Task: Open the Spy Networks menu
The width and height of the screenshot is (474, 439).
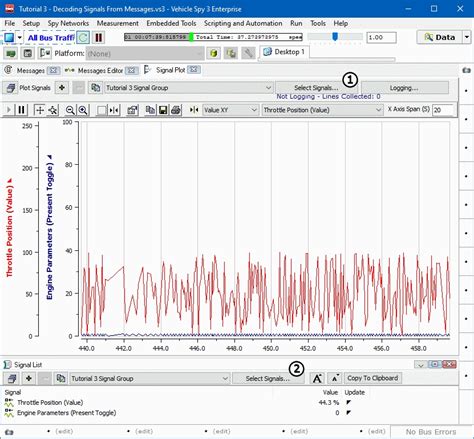Action: pyautogui.click(x=68, y=23)
